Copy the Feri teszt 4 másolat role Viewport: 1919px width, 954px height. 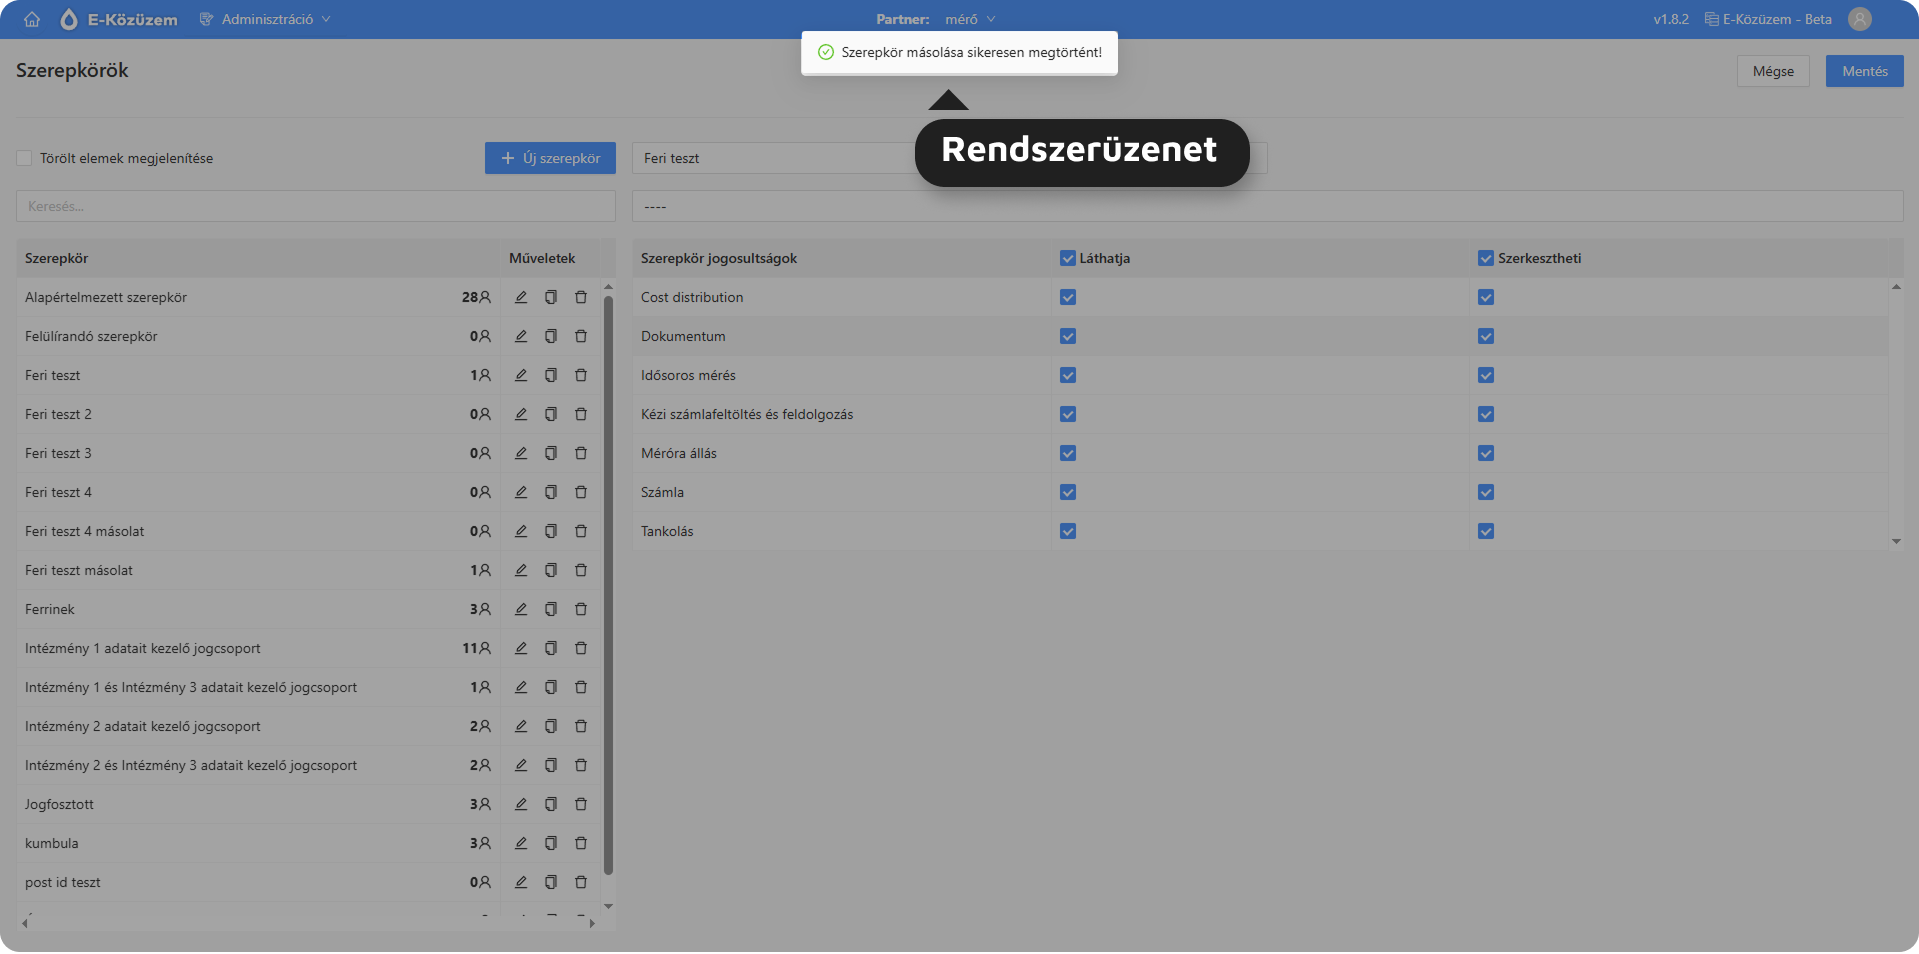[551, 531]
